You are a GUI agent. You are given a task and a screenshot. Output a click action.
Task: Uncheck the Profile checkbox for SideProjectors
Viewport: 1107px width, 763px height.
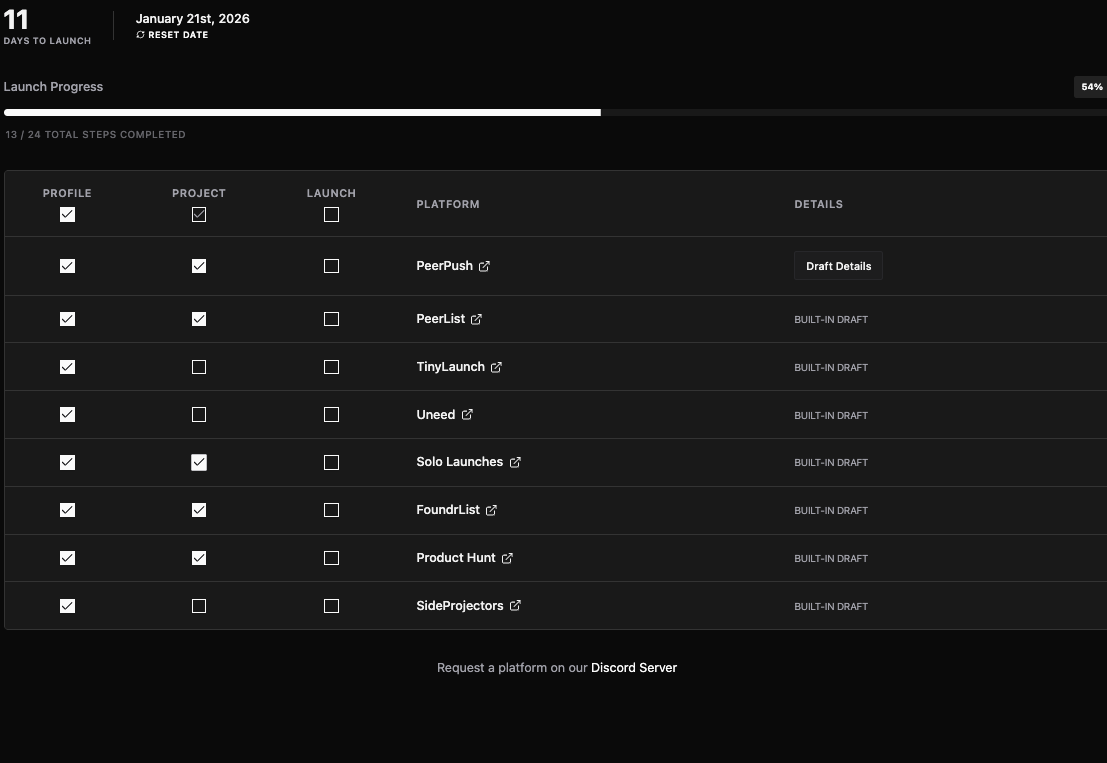pyautogui.click(x=67, y=606)
